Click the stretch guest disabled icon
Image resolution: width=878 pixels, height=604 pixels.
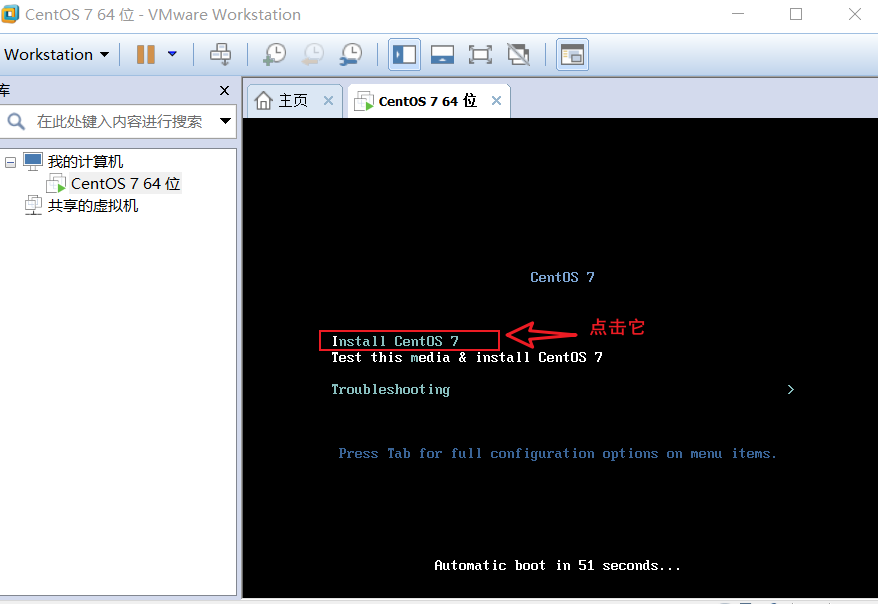pyautogui.click(x=519, y=54)
